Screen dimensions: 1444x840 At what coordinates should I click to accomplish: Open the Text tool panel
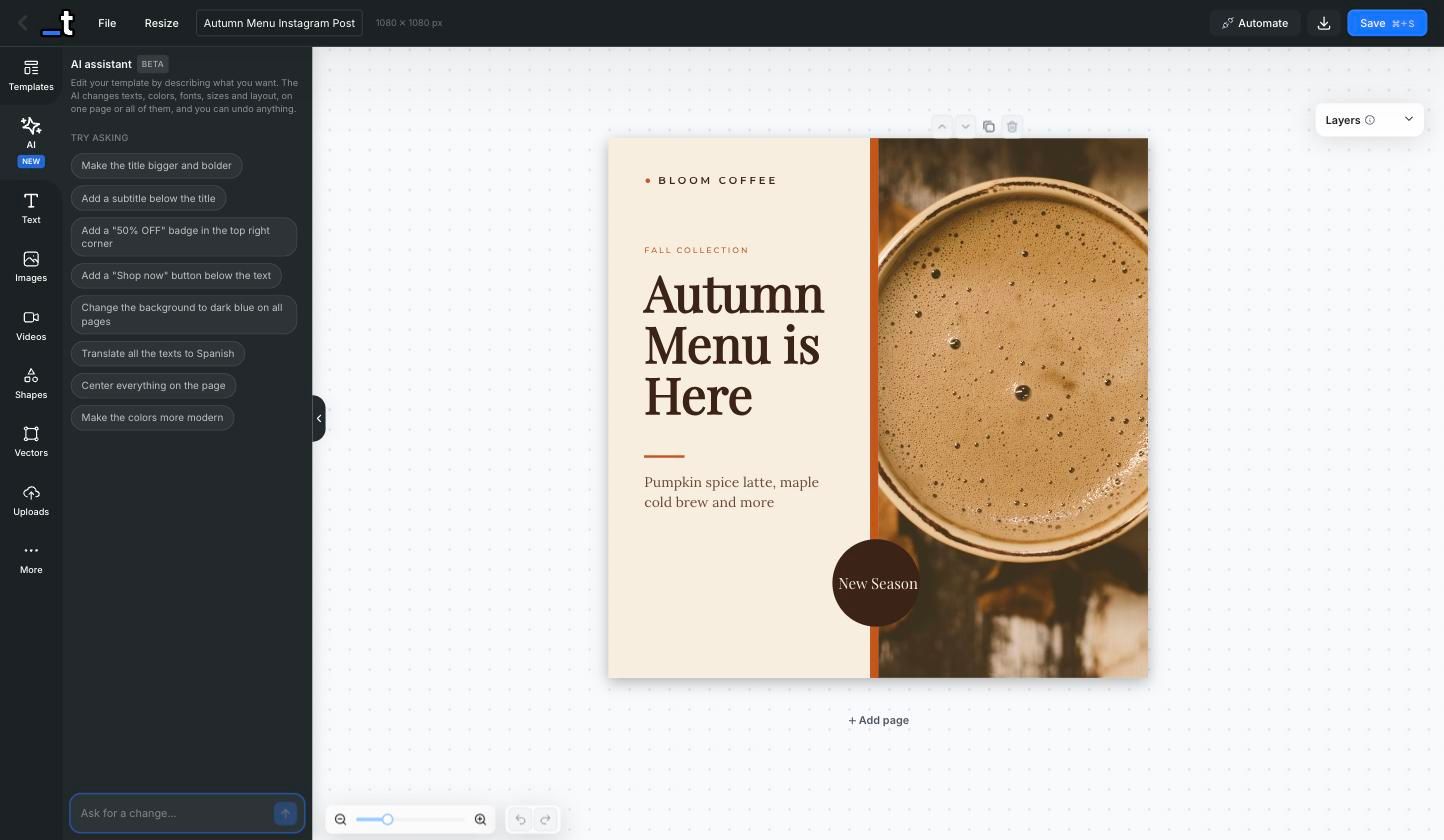(31, 208)
